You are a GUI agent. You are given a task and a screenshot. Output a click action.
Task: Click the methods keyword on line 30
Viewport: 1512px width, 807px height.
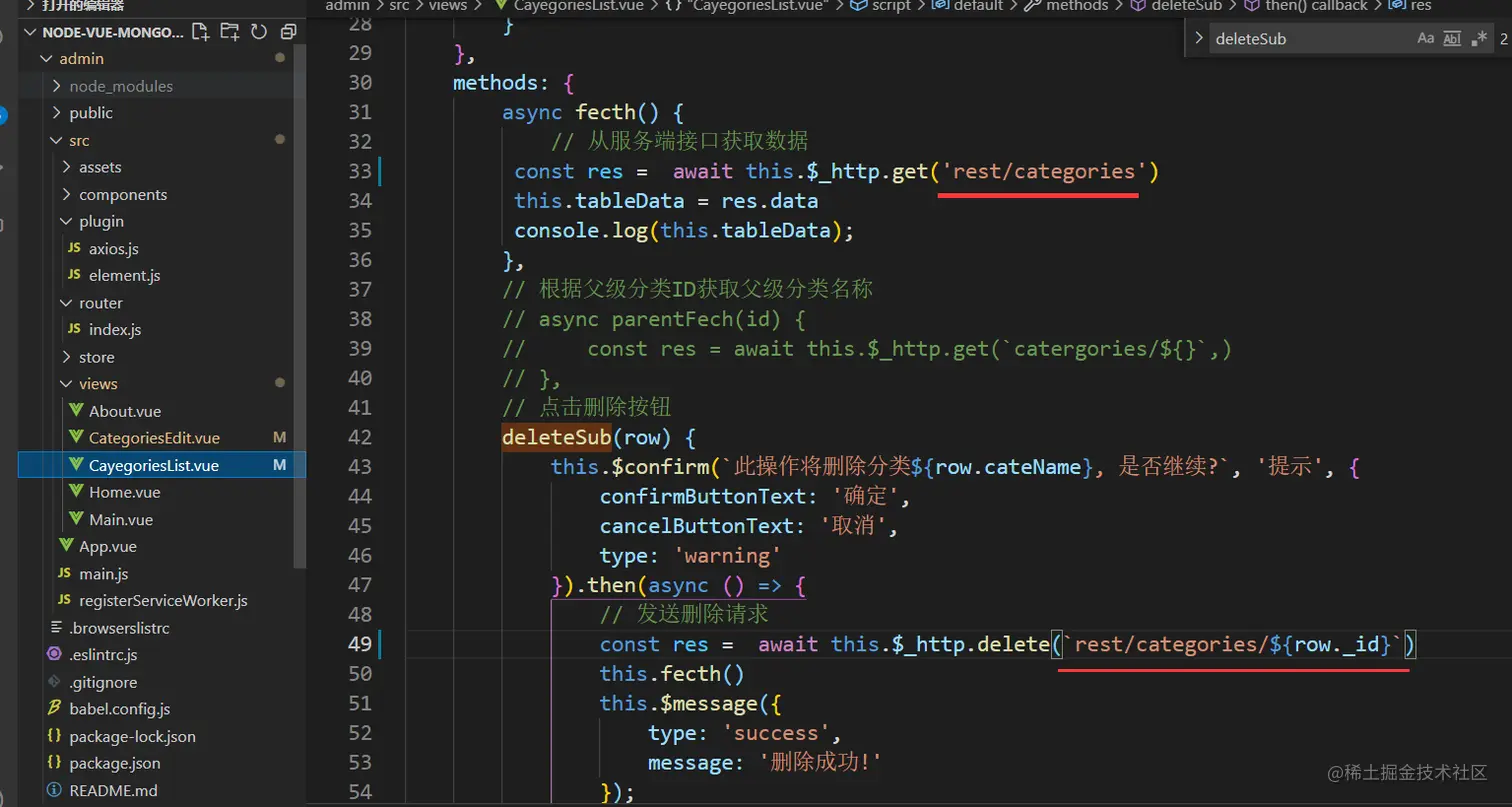(x=496, y=82)
